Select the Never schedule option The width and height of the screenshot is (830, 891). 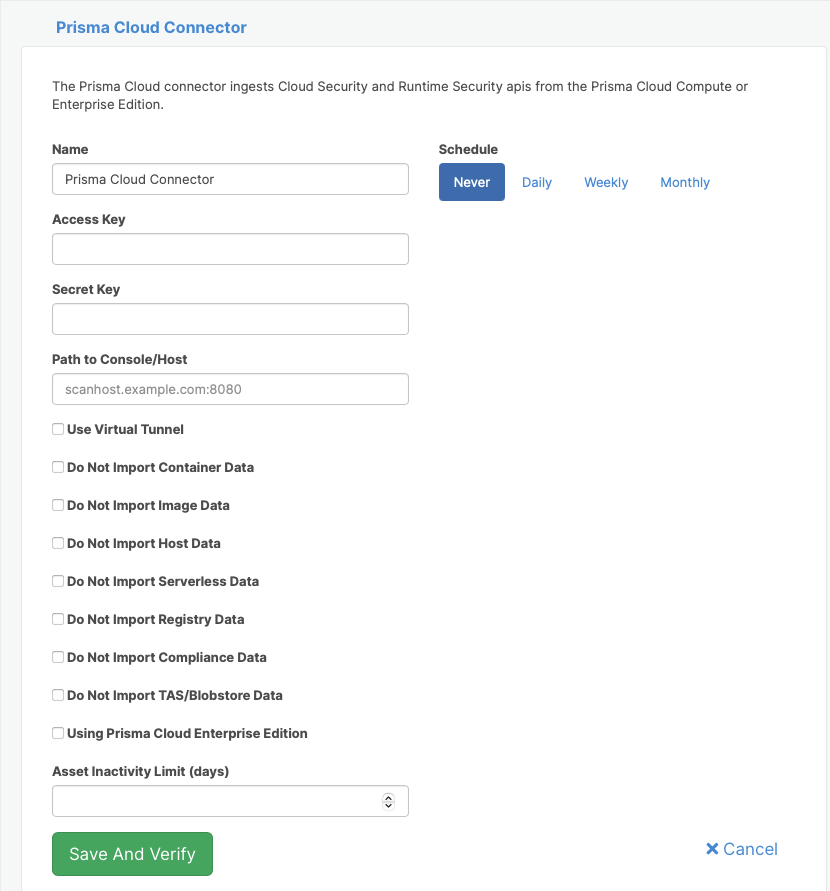click(472, 182)
